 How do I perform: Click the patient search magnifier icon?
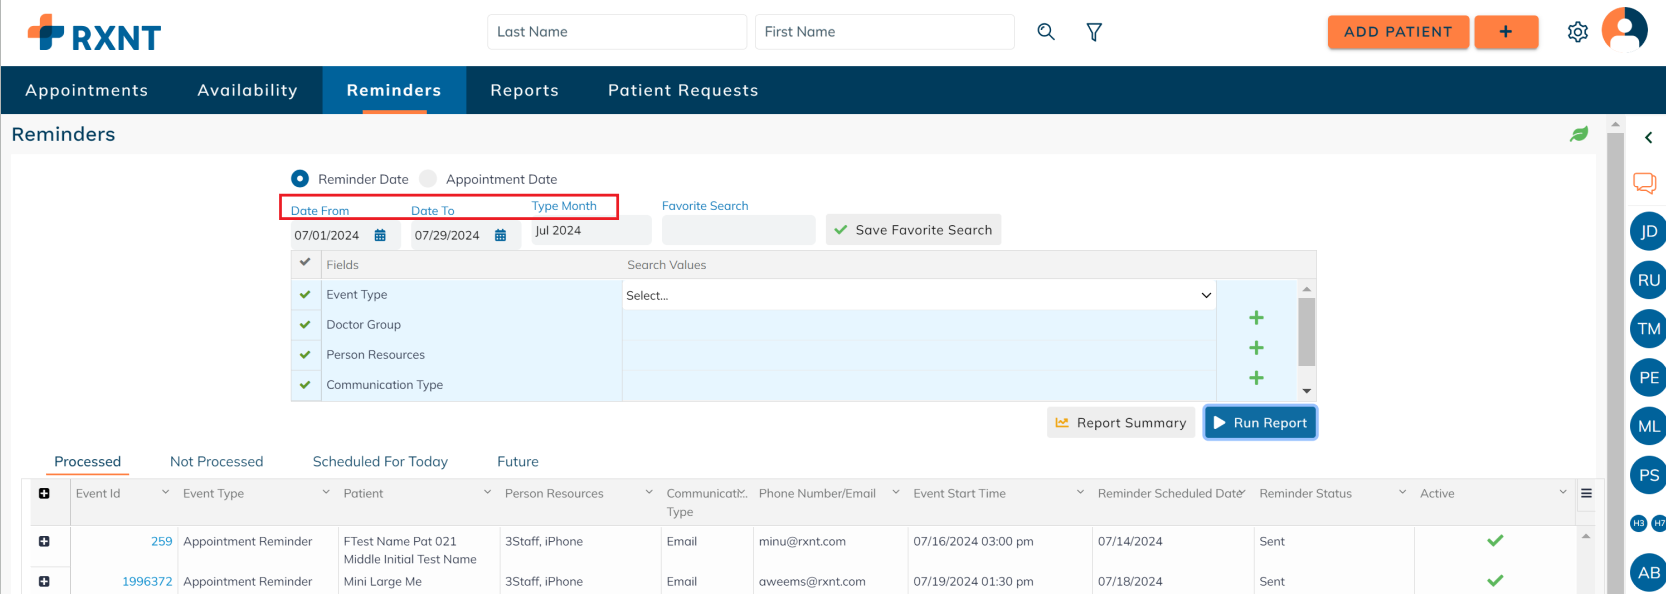tap(1046, 32)
